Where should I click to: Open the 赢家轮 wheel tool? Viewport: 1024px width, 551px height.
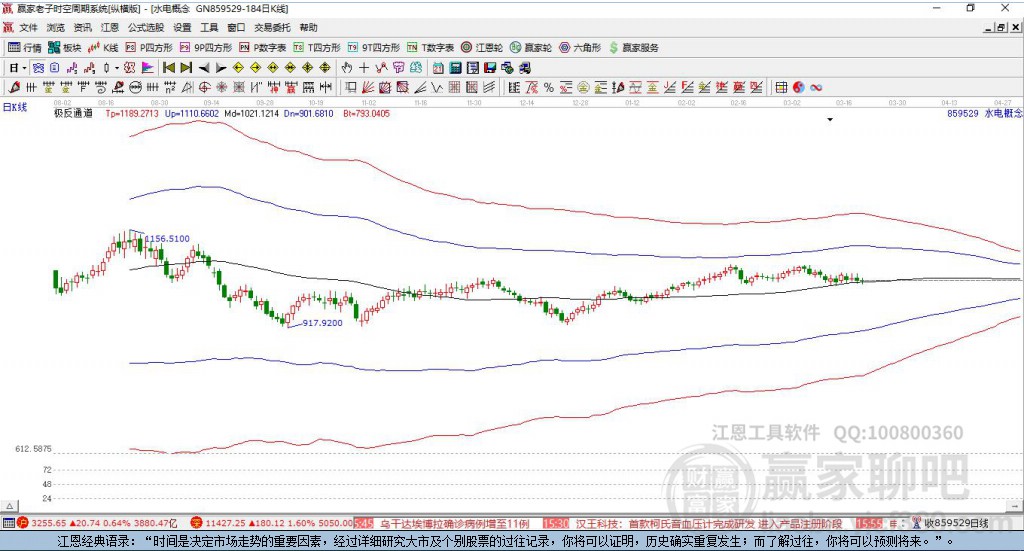pyautogui.click(x=531, y=48)
